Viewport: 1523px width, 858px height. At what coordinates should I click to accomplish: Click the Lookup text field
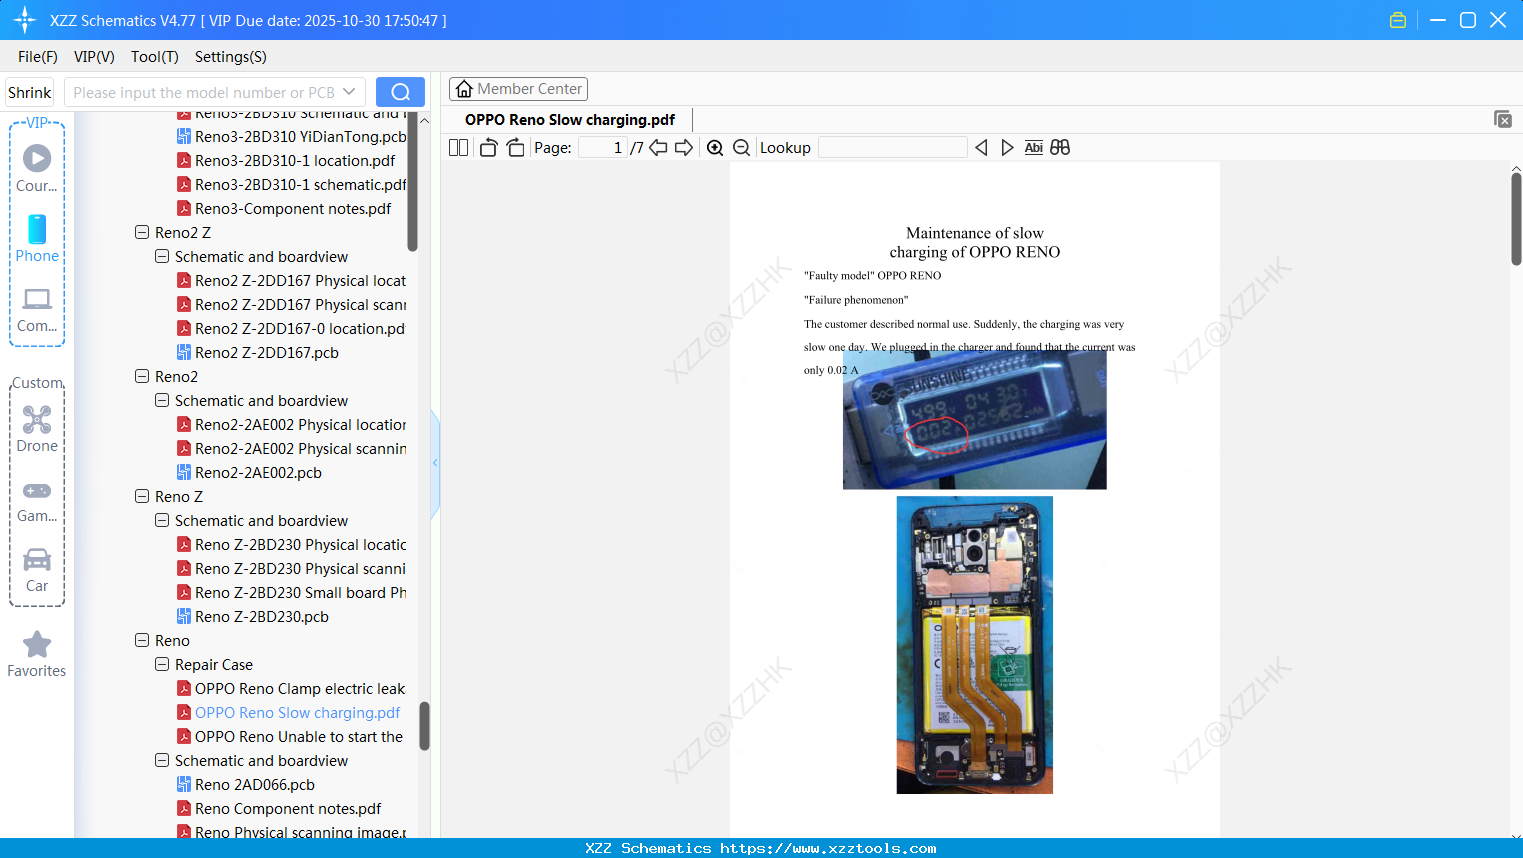tap(892, 148)
